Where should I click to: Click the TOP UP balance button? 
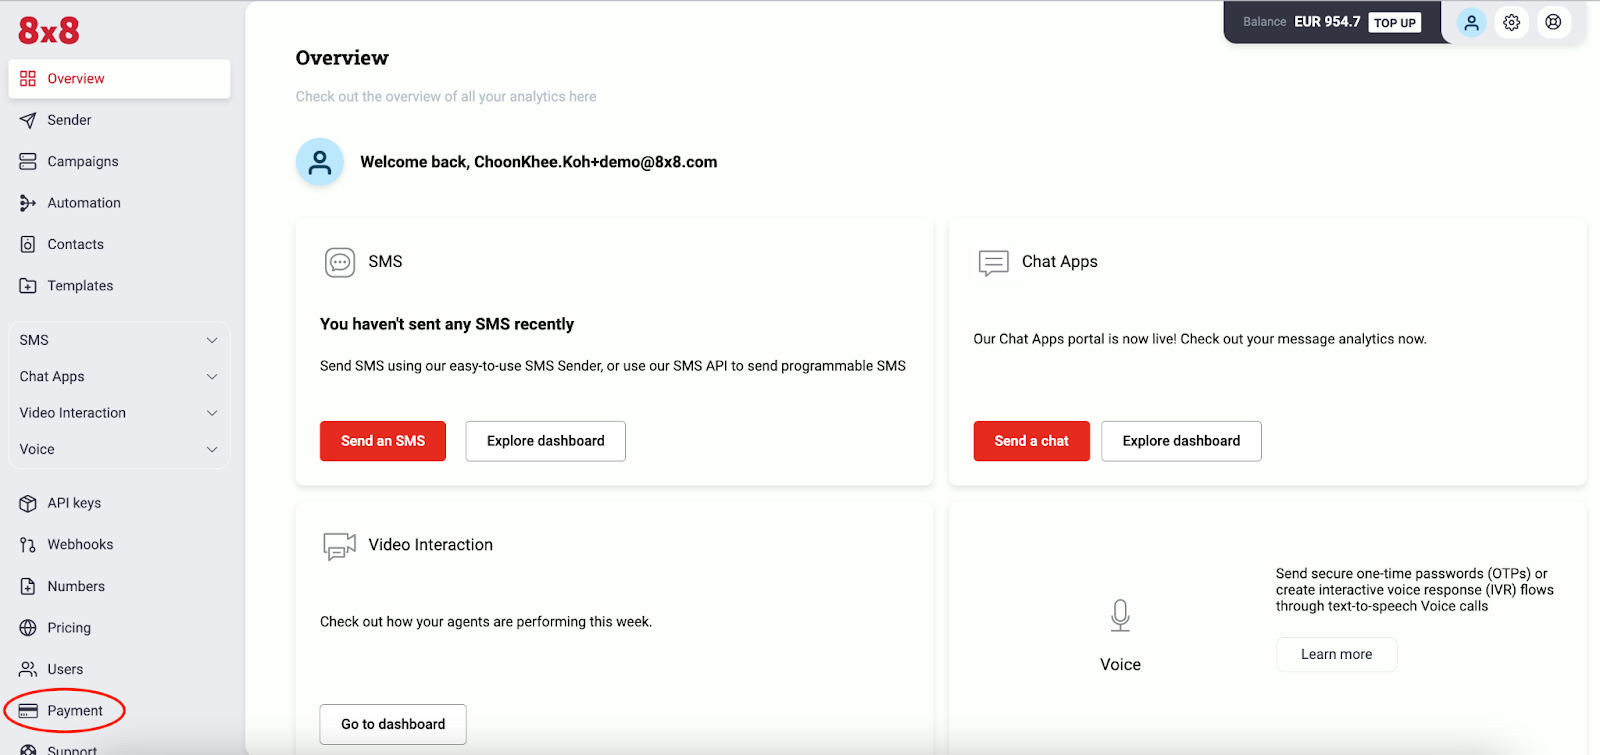[1394, 23]
